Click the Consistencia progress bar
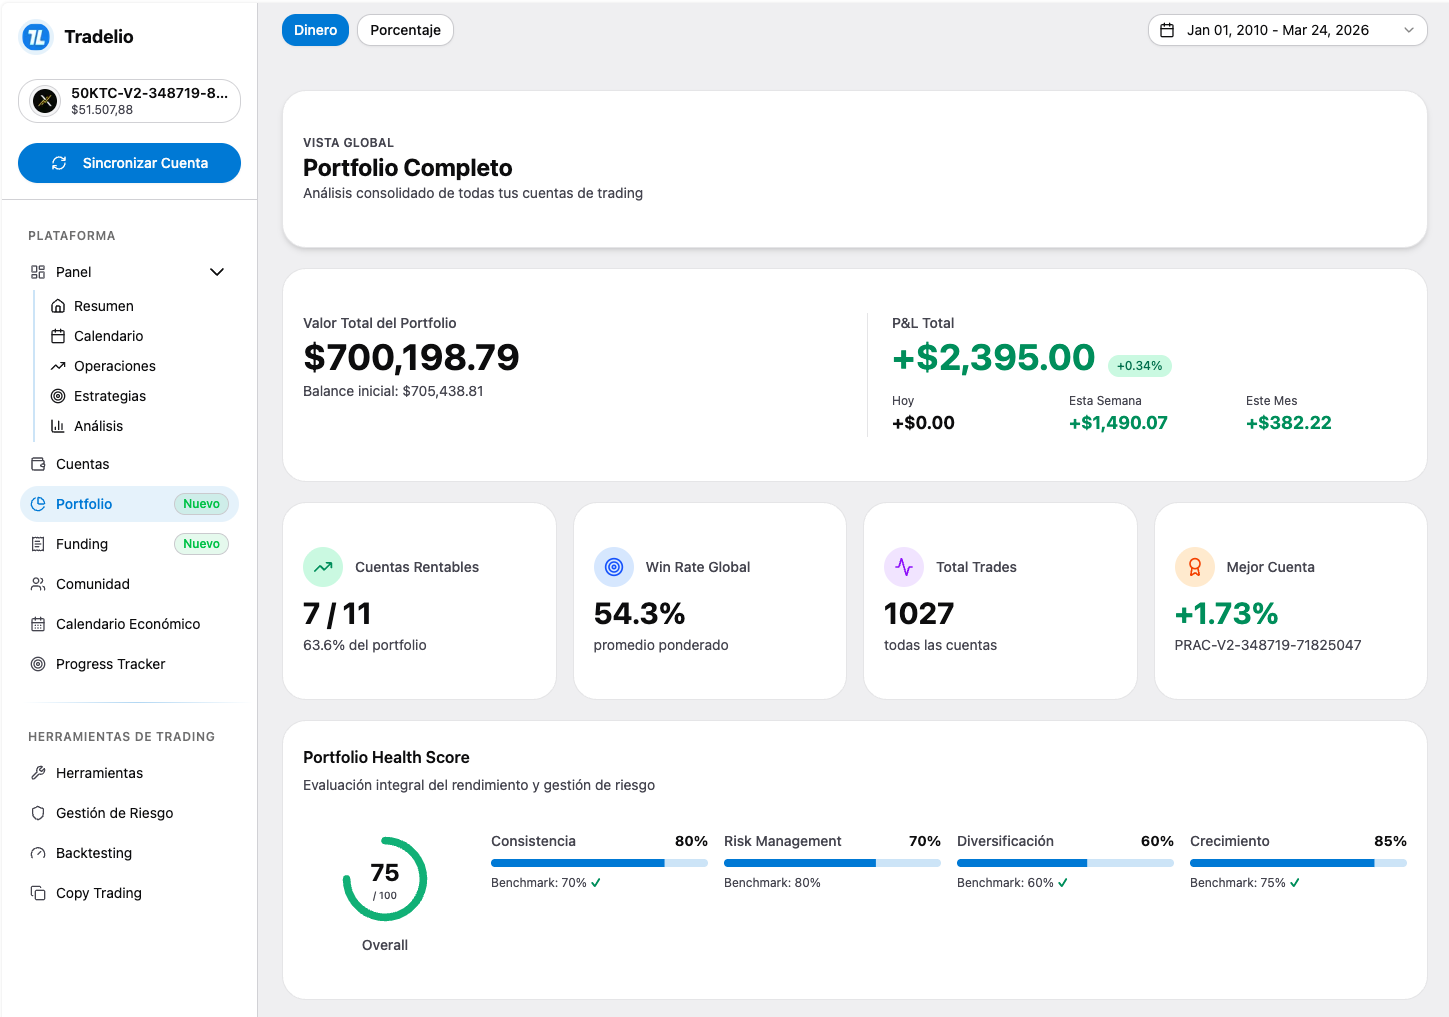 (x=599, y=862)
